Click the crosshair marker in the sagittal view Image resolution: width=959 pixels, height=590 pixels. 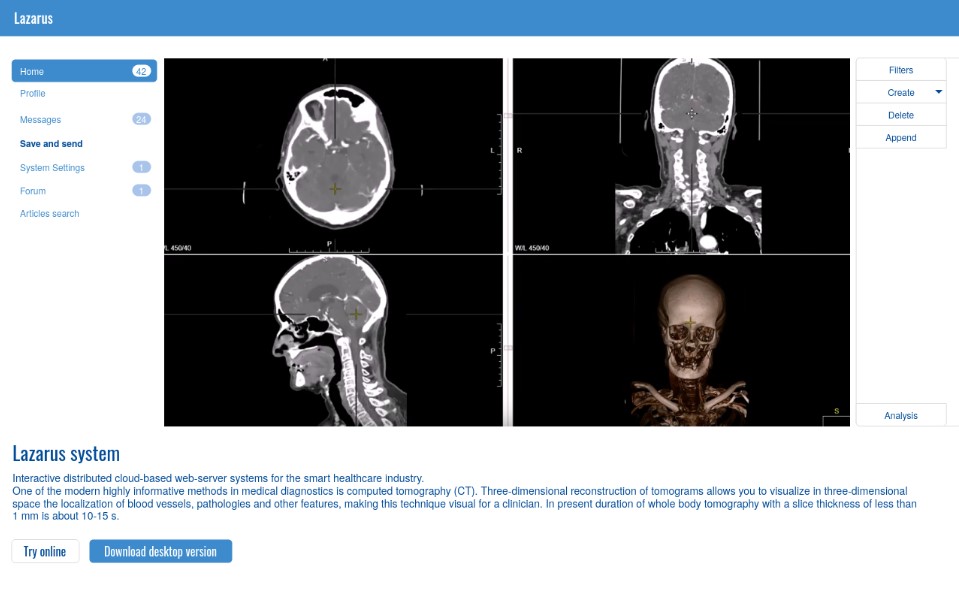(x=356, y=314)
